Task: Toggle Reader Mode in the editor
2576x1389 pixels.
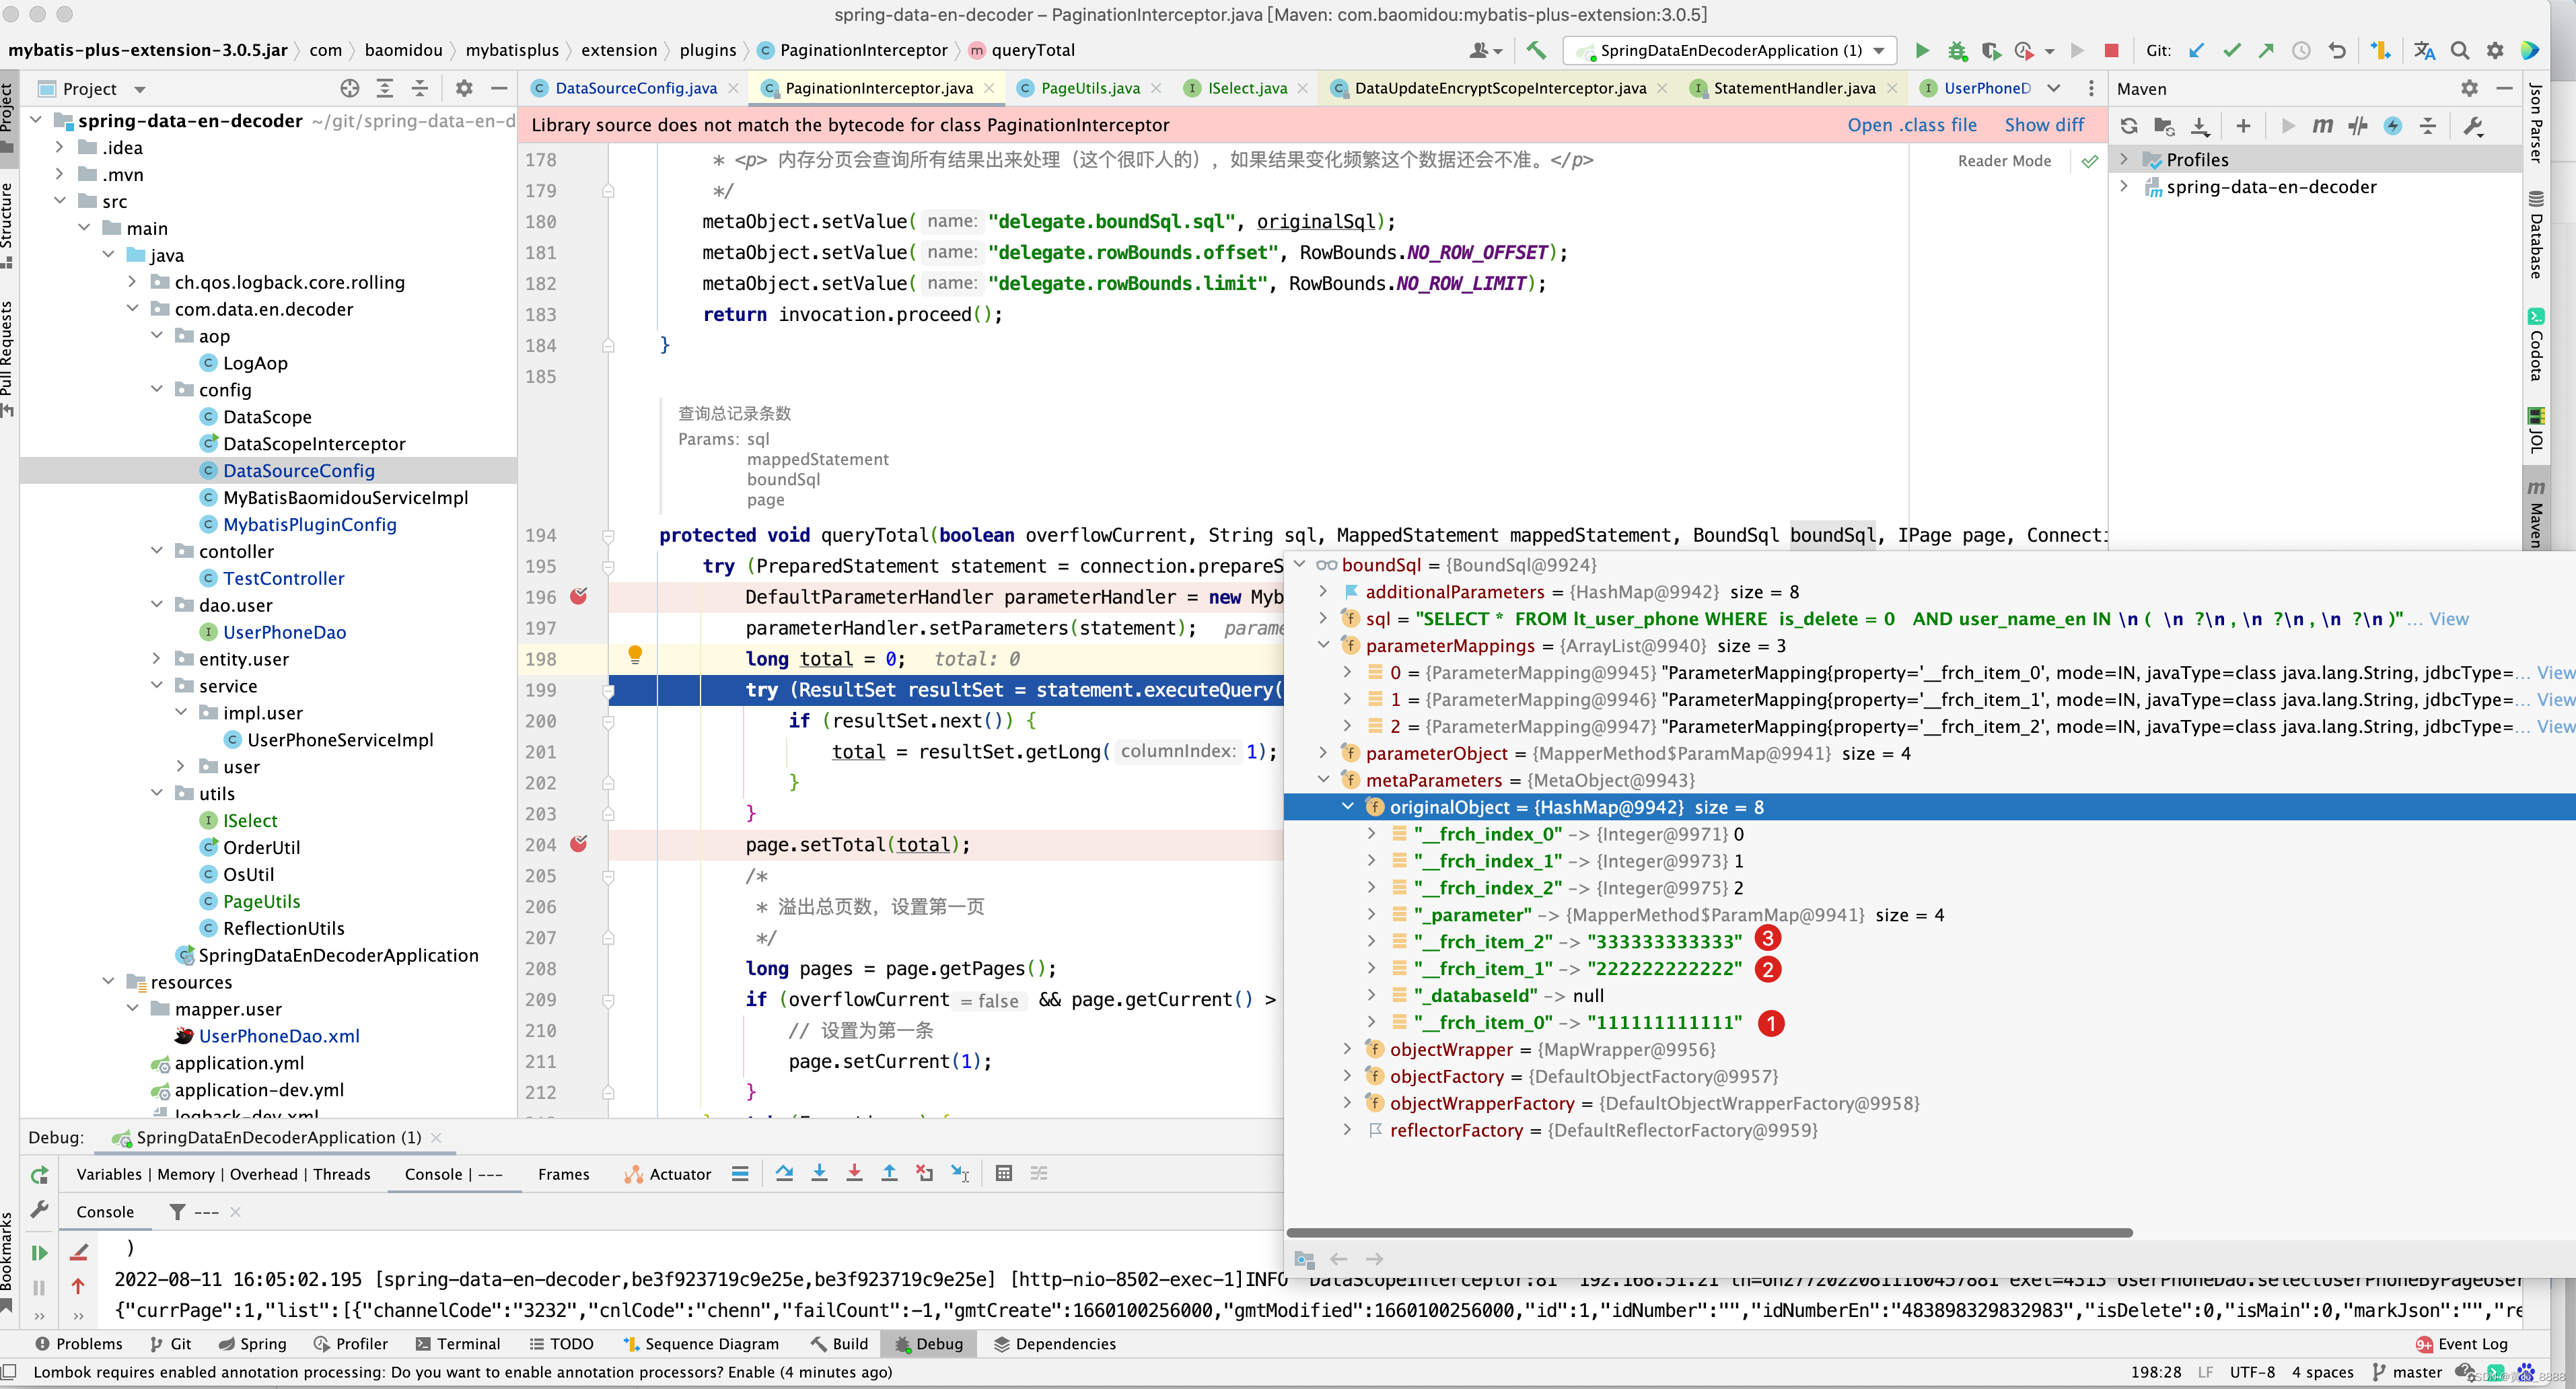Action: (2004, 161)
